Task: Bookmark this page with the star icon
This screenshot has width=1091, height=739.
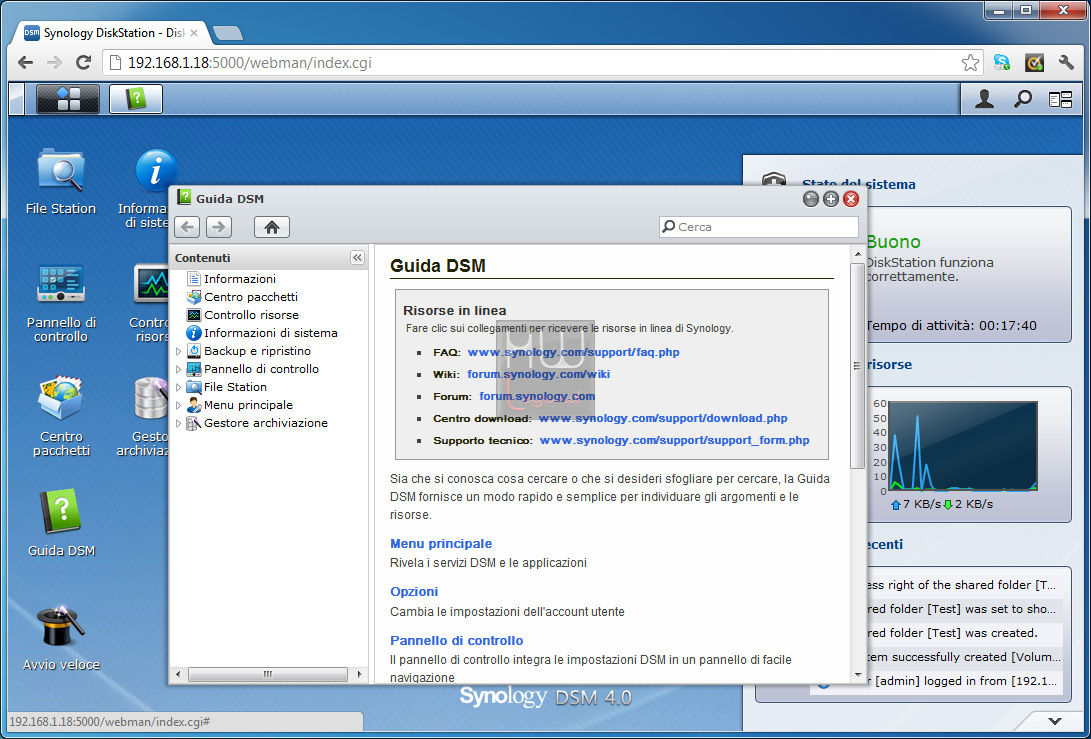Action: pos(970,63)
